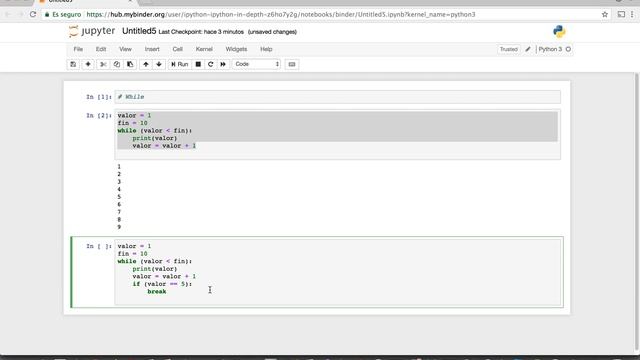Go back in the browser
This screenshot has height=360, width=640.
point(7,14)
